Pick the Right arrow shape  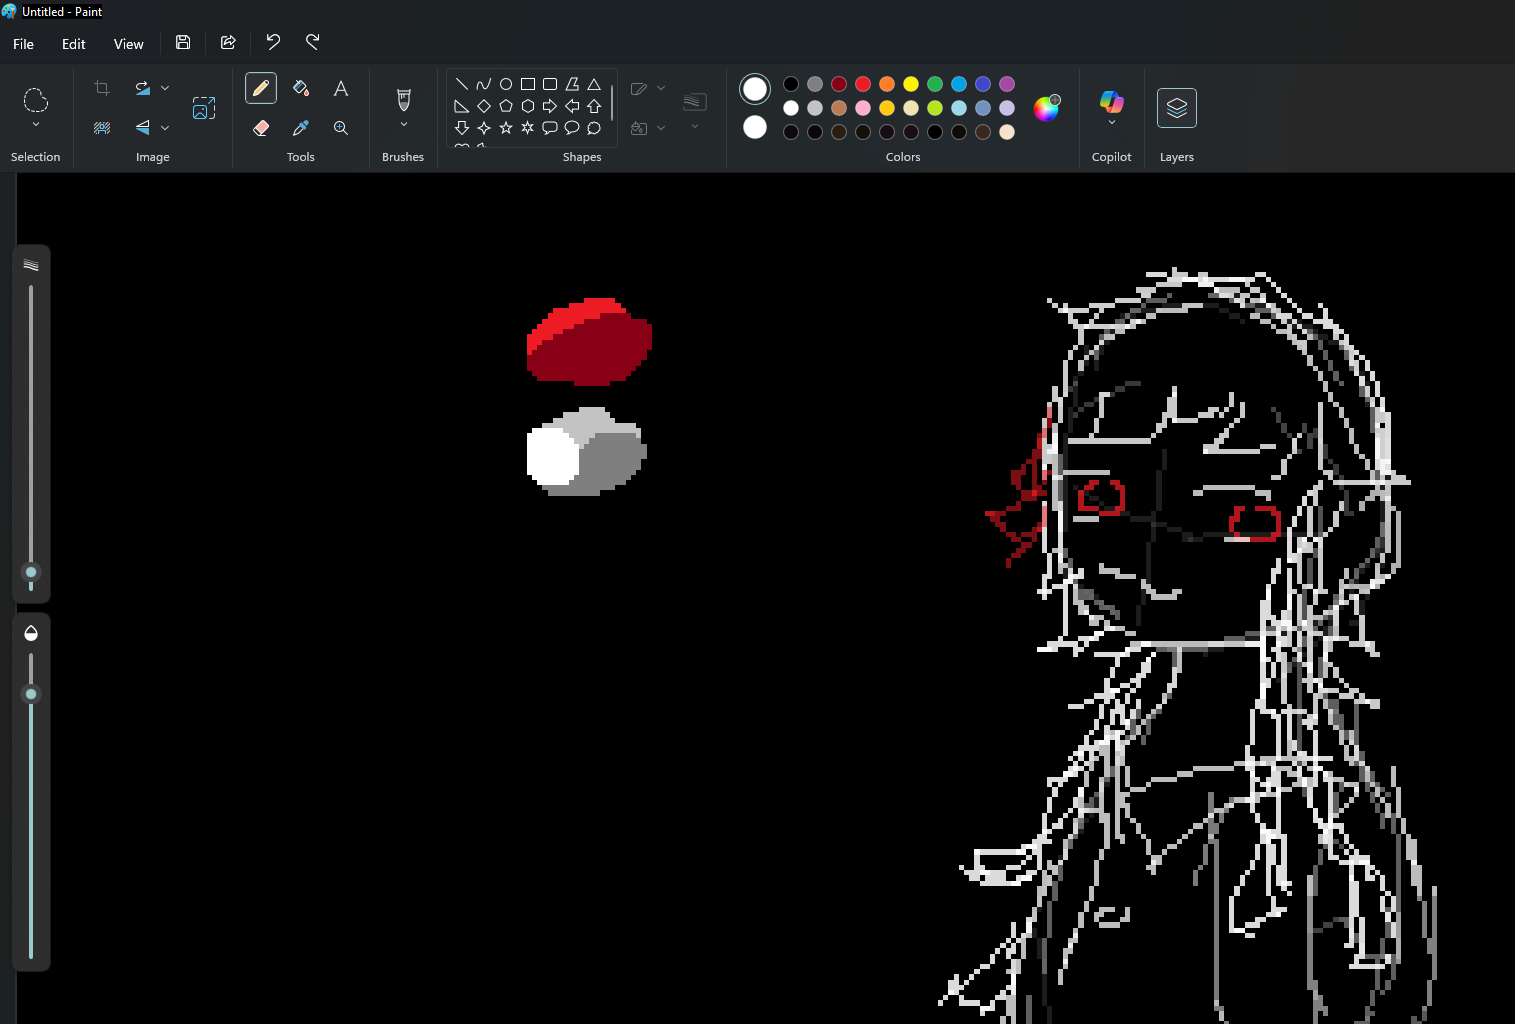[x=550, y=106]
